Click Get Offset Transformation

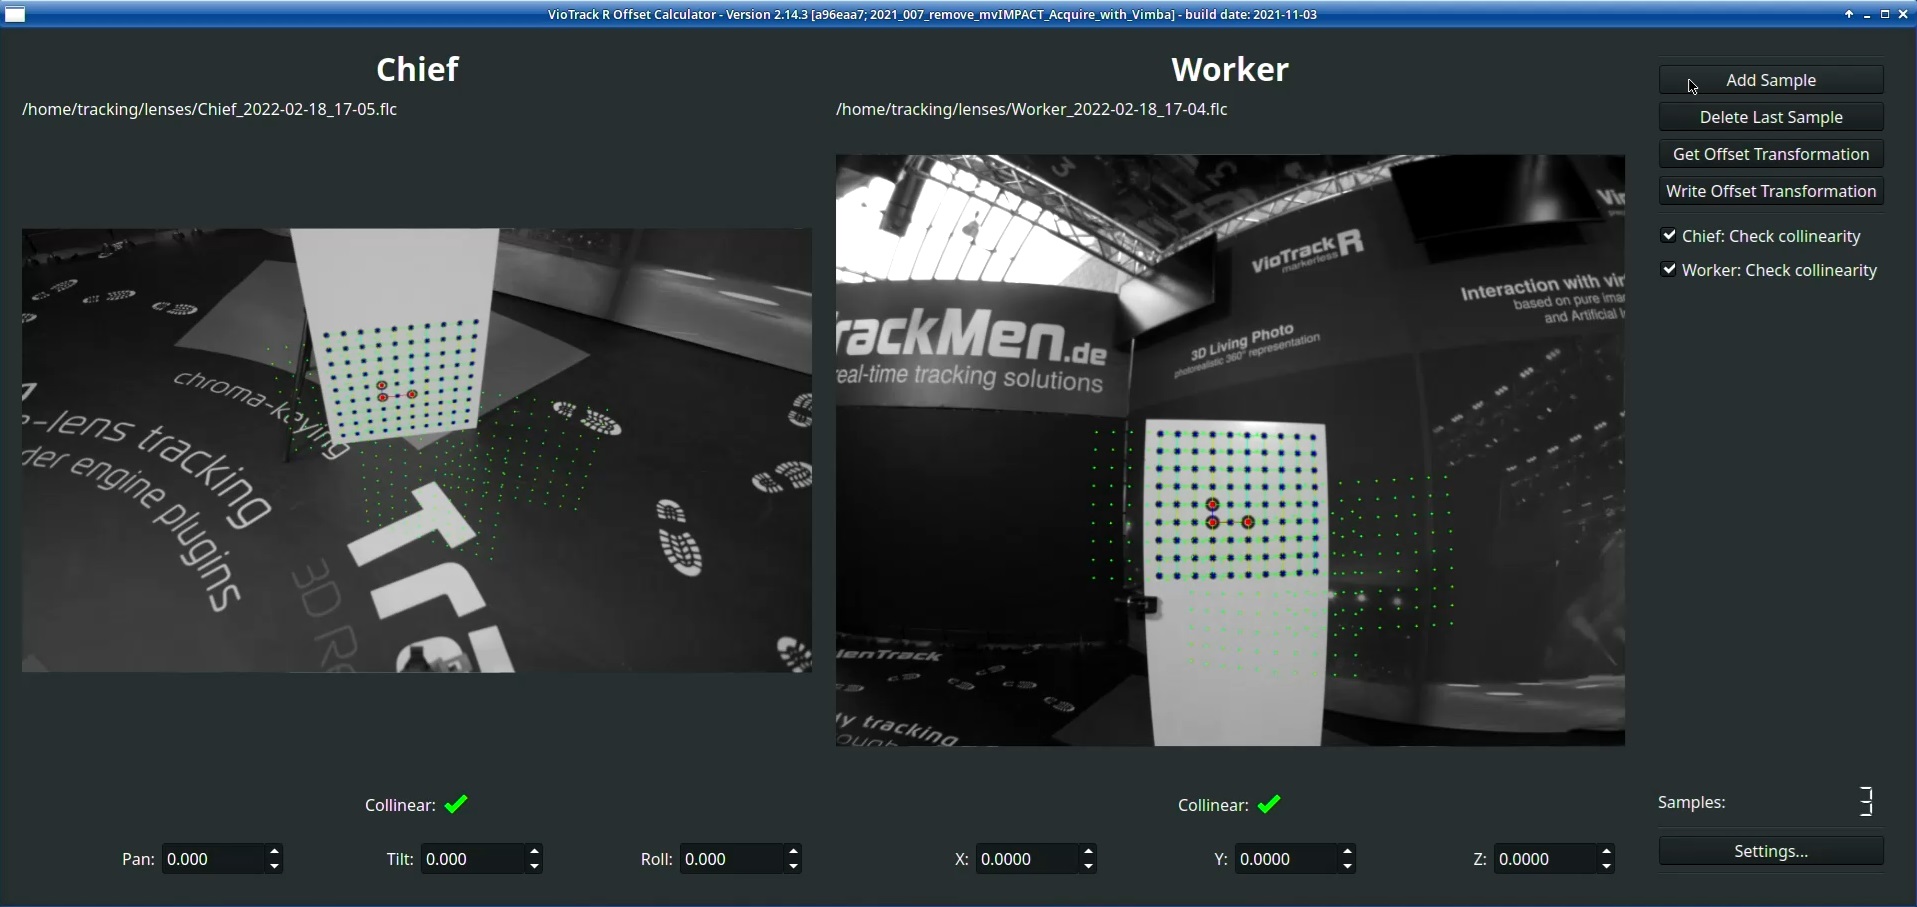(x=1770, y=153)
